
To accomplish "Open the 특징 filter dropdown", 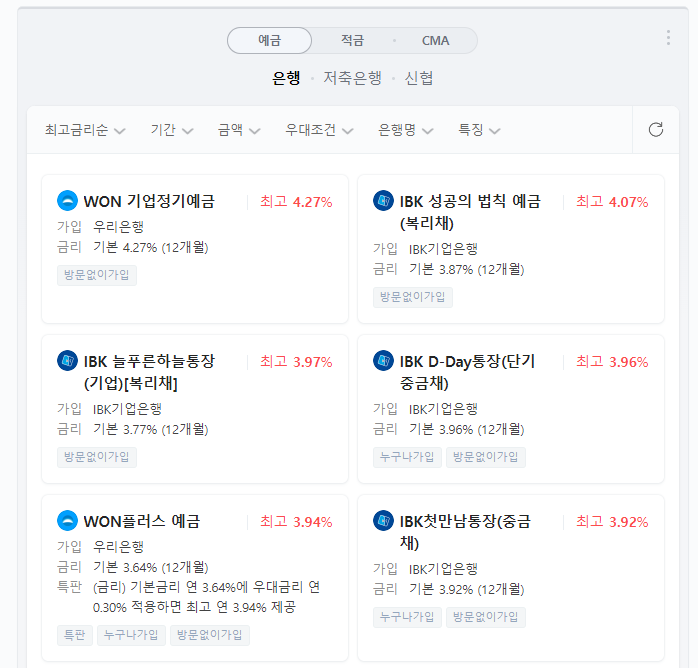I will click(x=479, y=130).
